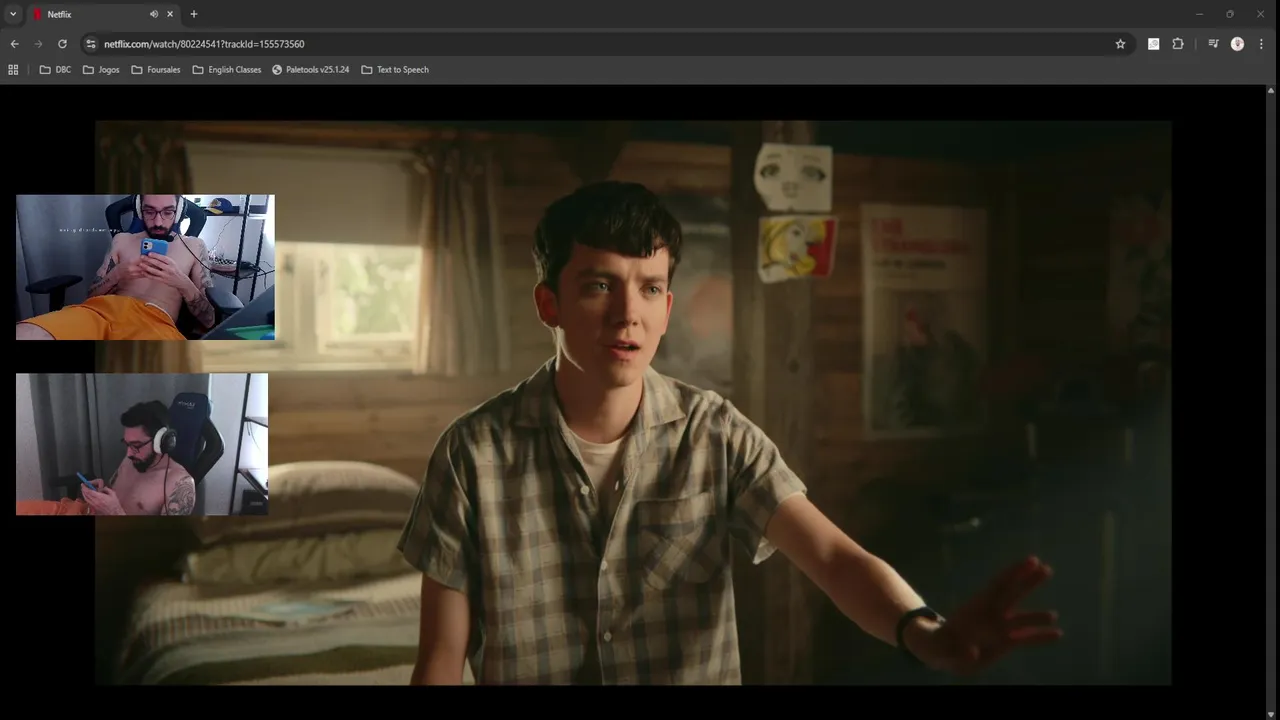Image resolution: width=1280 pixels, height=720 pixels.
Task: Open the Chrome three-dot menu
Action: pyautogui.click(x=1261, y=44)
